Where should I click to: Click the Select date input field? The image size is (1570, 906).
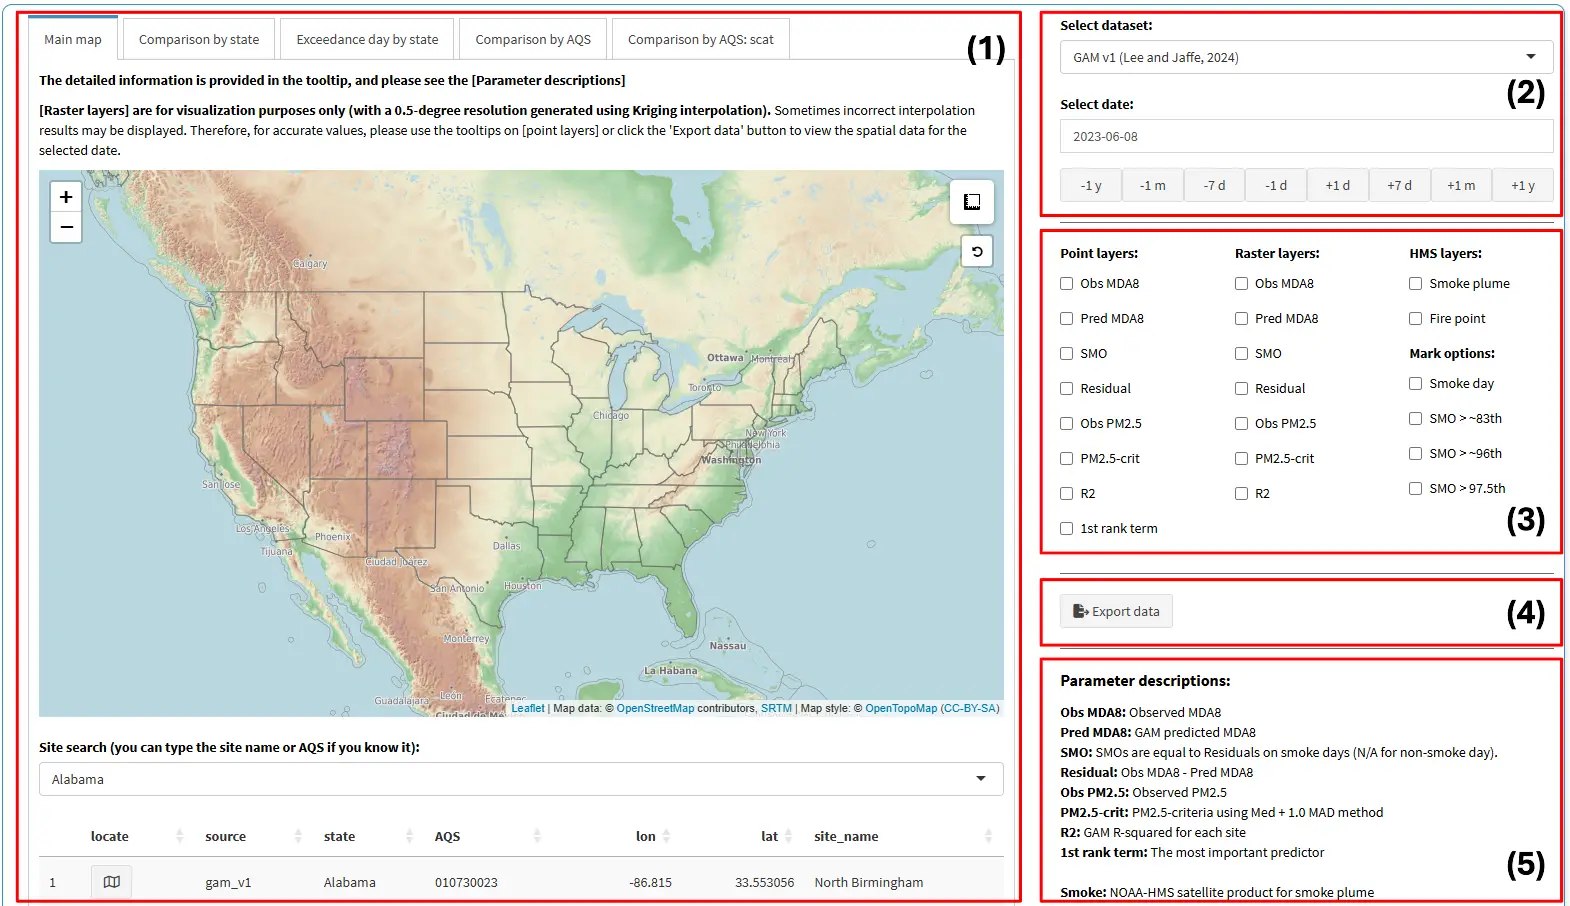(1306, 136)
